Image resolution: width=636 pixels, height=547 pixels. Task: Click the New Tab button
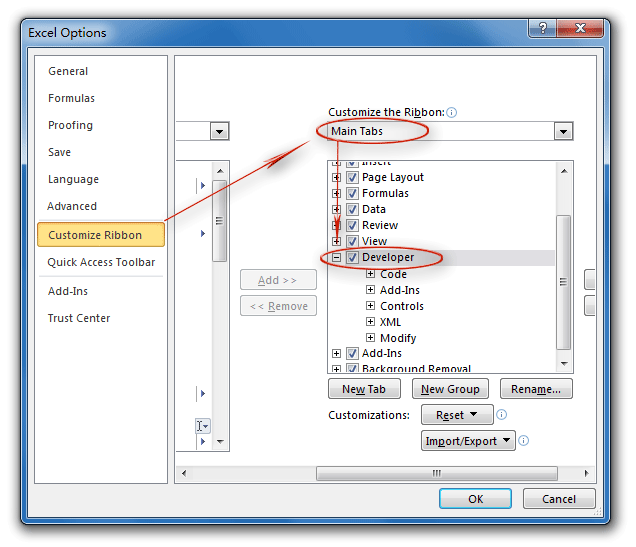[x=364, y=389]
